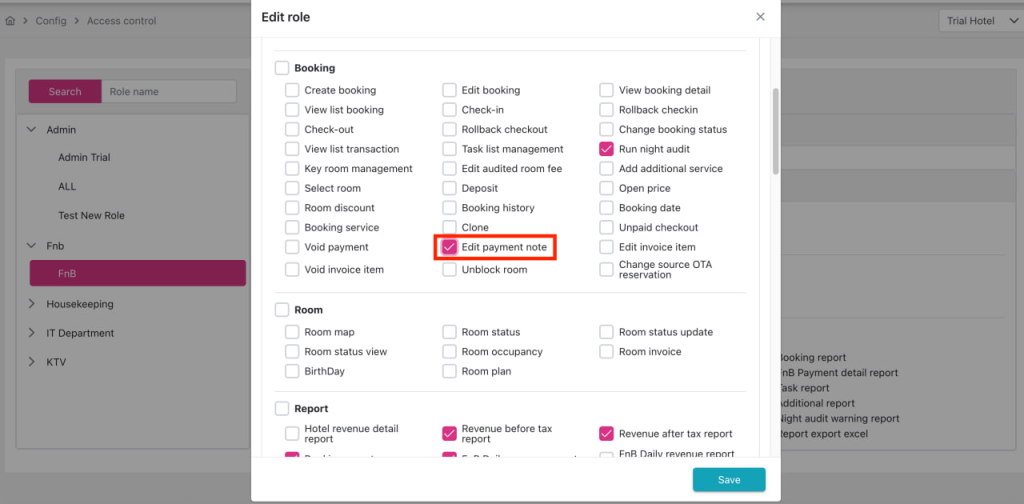Close the Edit role dialog
This screenshot has width=1024, height=504.
(760, 17)
